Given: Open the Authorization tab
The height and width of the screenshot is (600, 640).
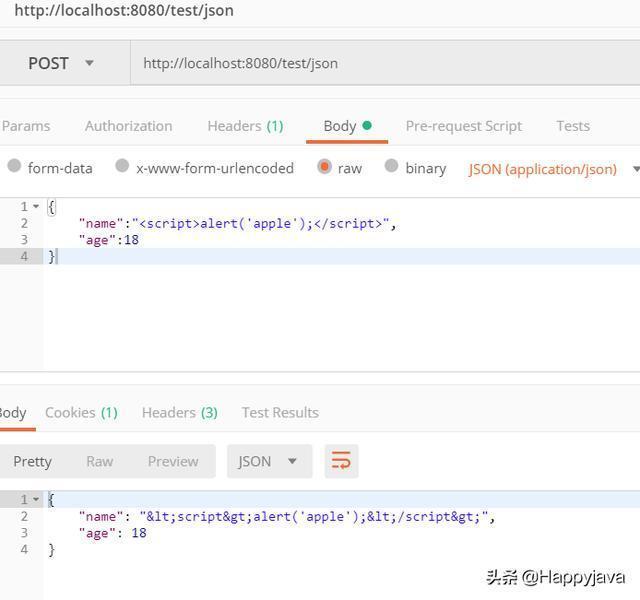Looking at the screenshot, I should click(129, 126).
